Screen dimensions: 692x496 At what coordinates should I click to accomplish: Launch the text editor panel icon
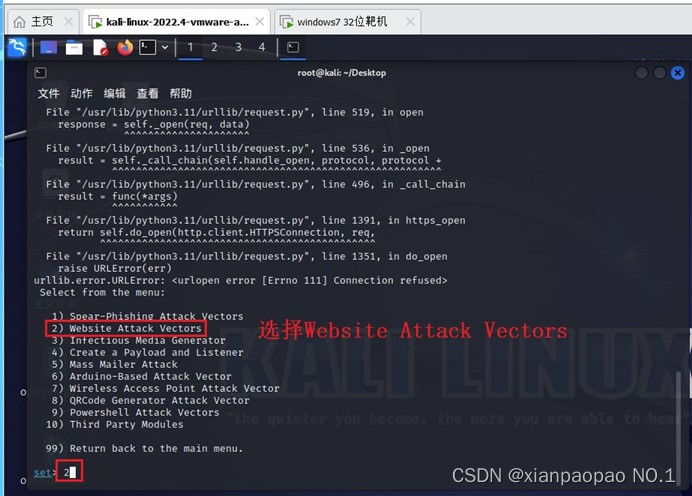[x=100, y=48]
